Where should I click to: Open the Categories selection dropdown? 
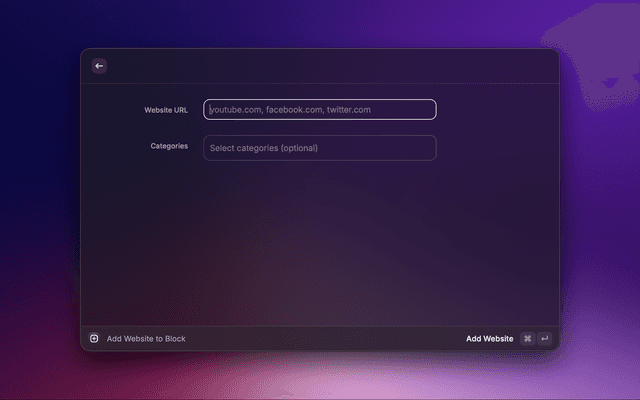[320, 148]
